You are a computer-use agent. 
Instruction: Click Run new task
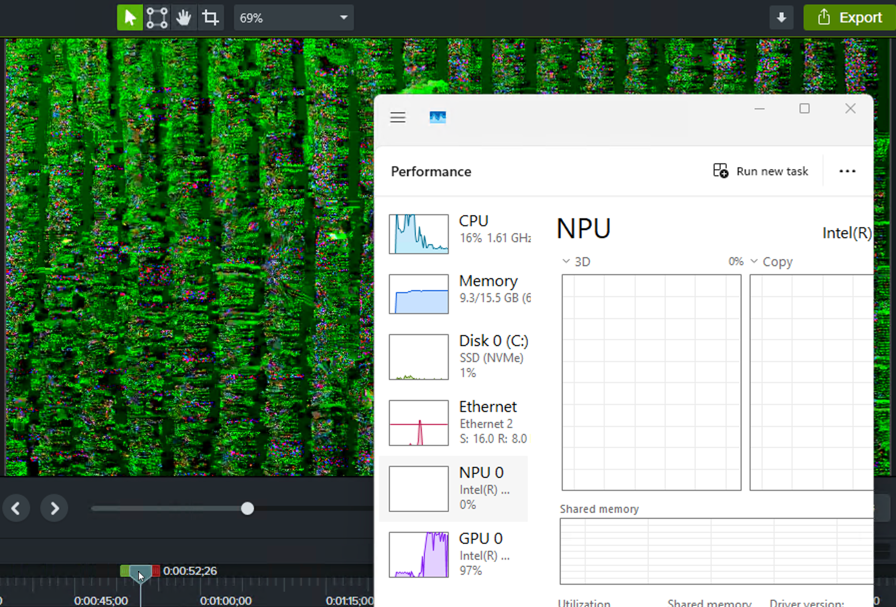pyautogui.click(x=761, y=171)
